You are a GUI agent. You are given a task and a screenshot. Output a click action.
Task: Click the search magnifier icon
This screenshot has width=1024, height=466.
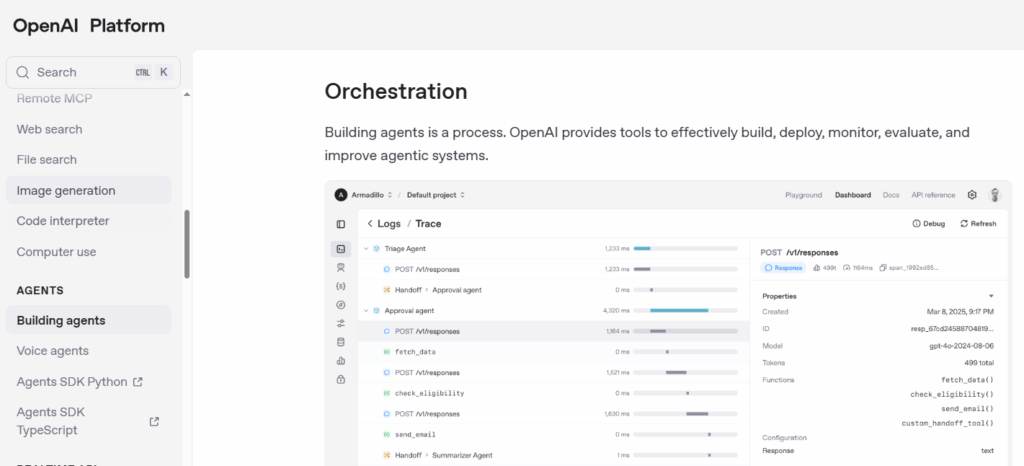(22, 72)
